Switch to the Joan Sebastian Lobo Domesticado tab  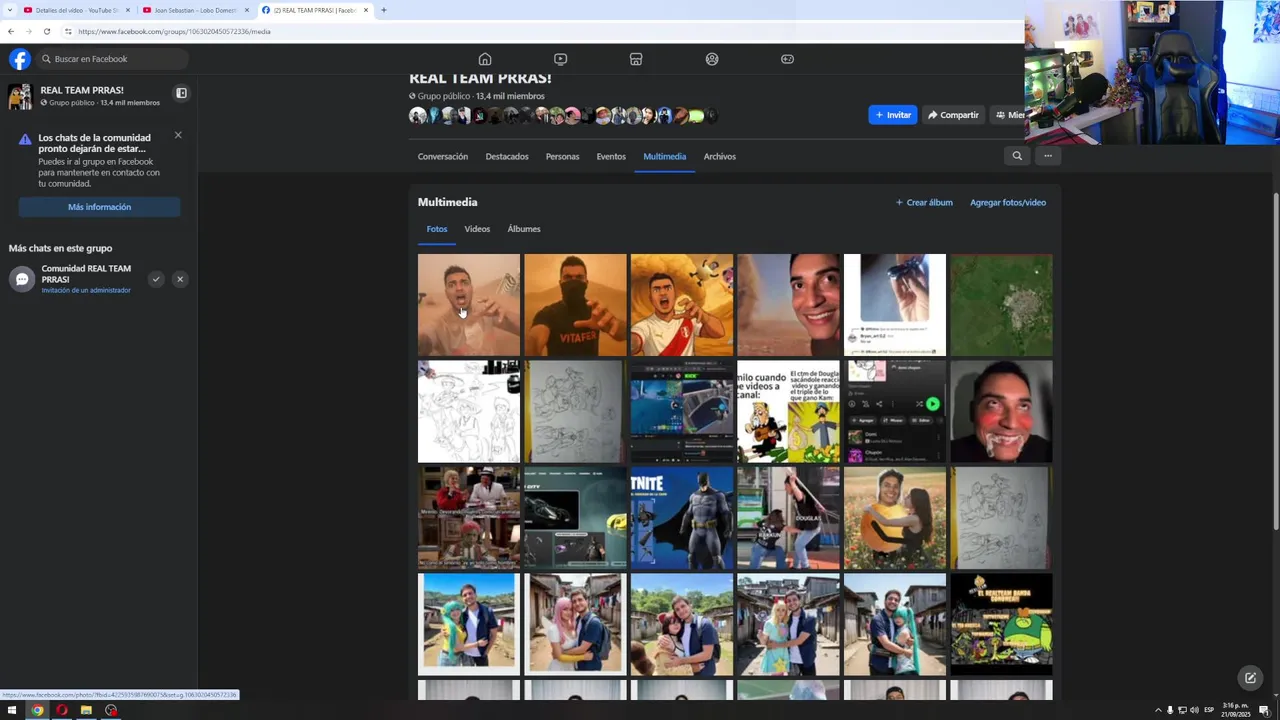click(195, 10)
